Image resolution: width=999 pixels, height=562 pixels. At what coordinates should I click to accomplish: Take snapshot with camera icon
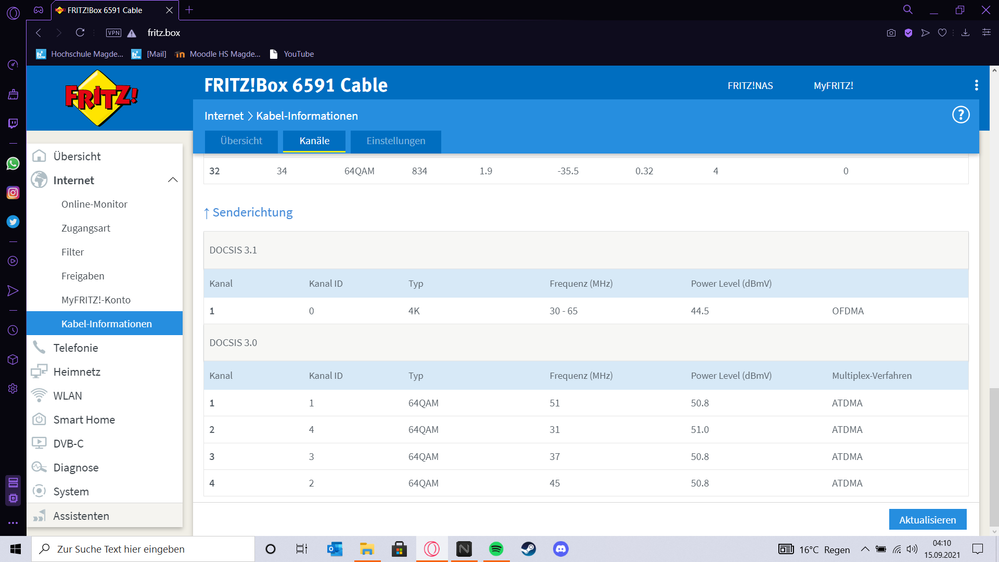tap(891, 32)
